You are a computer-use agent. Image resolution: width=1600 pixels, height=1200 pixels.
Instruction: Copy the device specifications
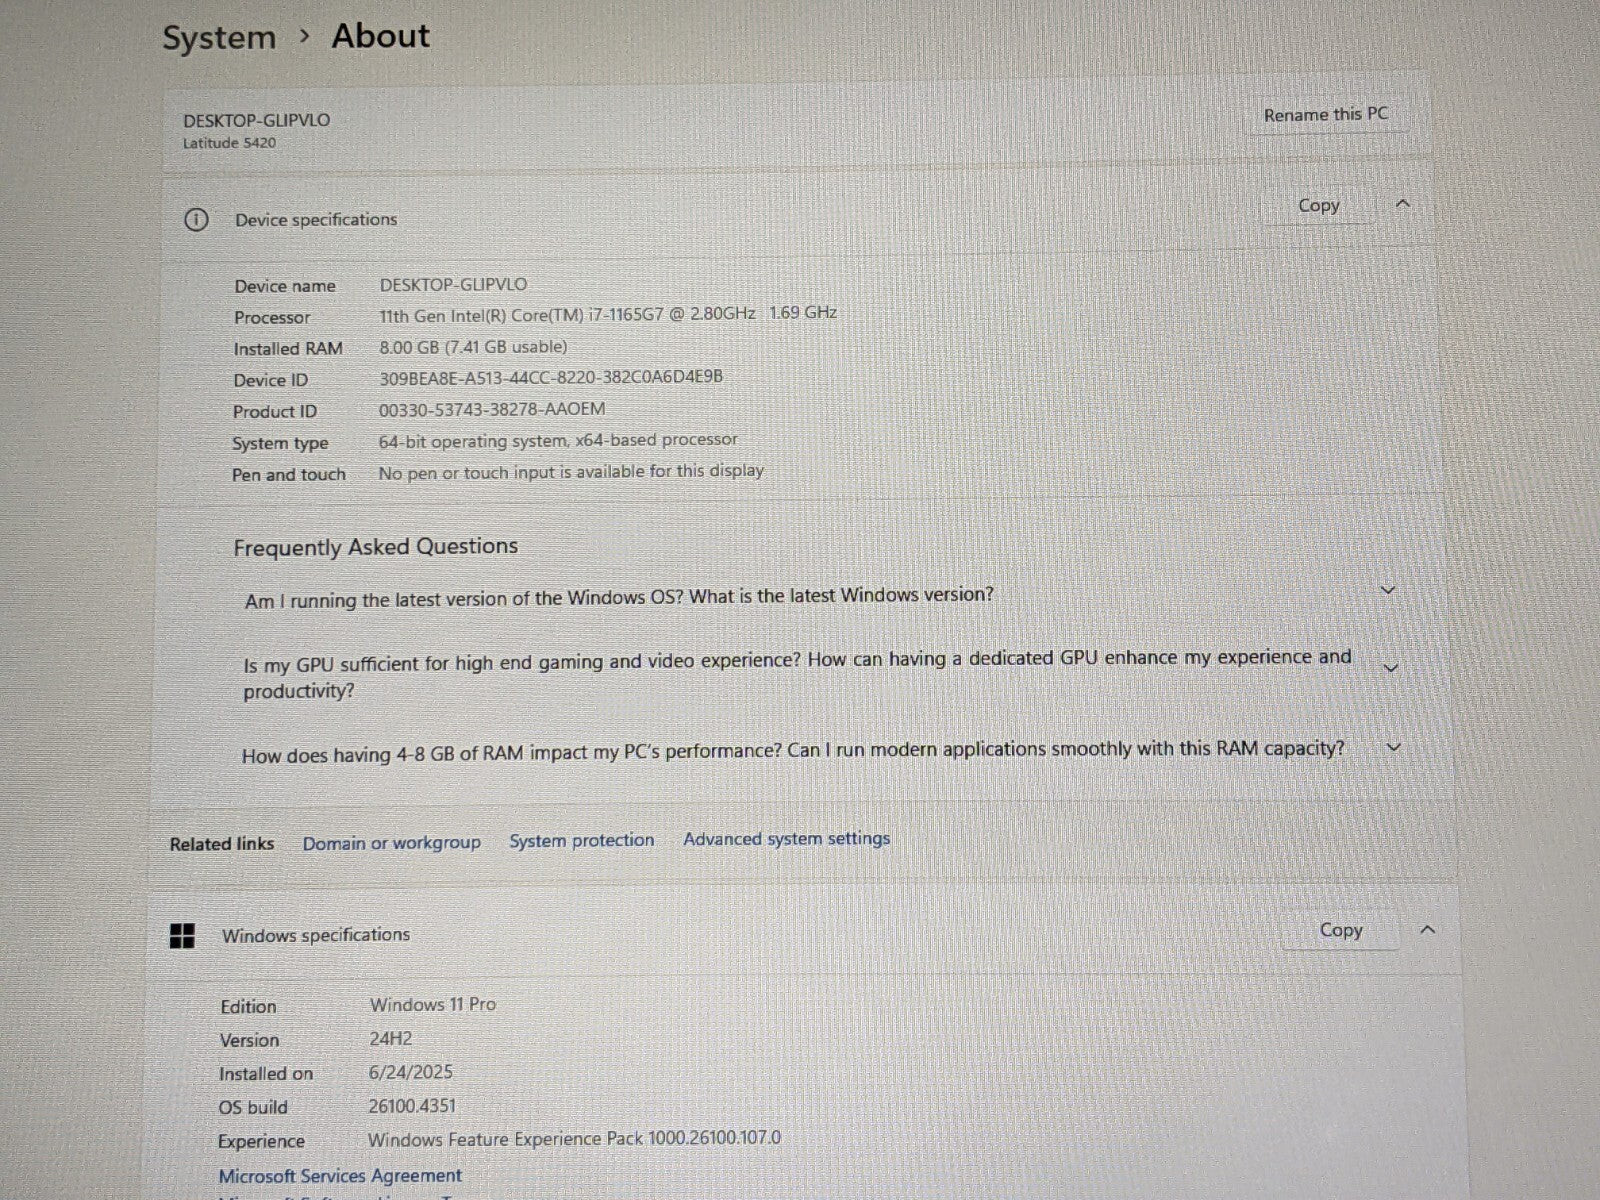[1318, 206]
